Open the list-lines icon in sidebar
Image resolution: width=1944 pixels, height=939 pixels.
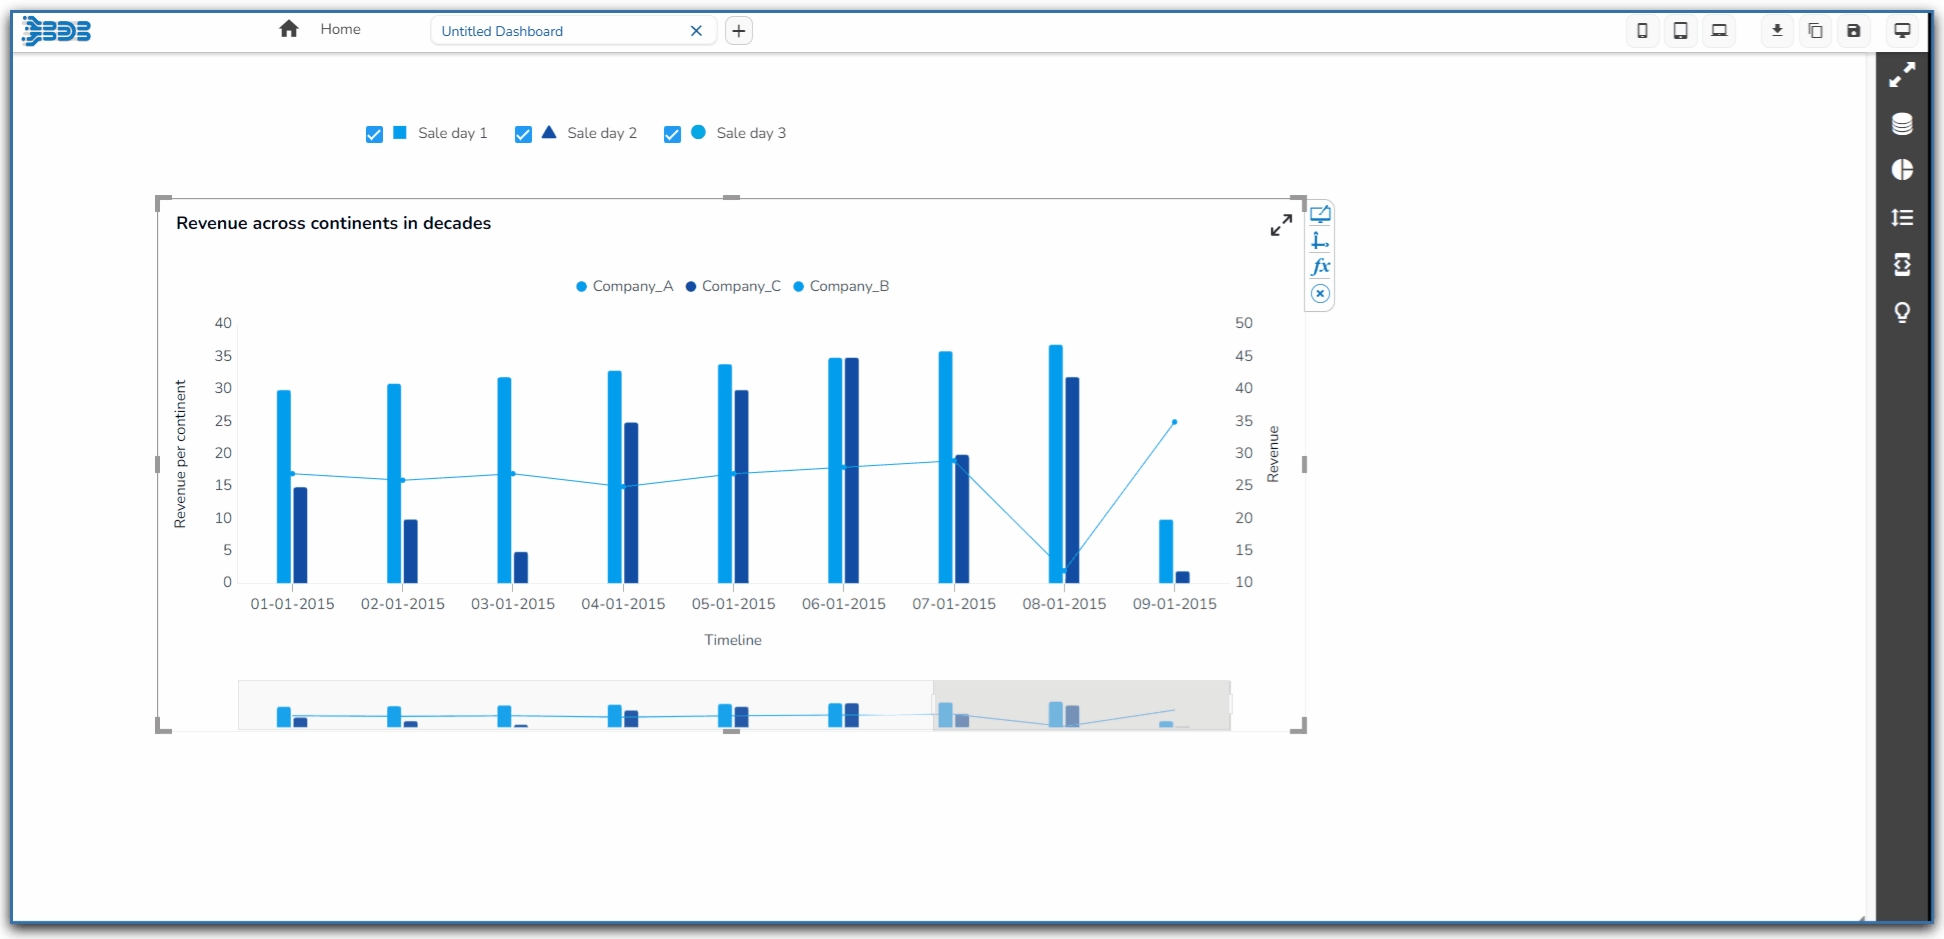(x=1902, y=217)
